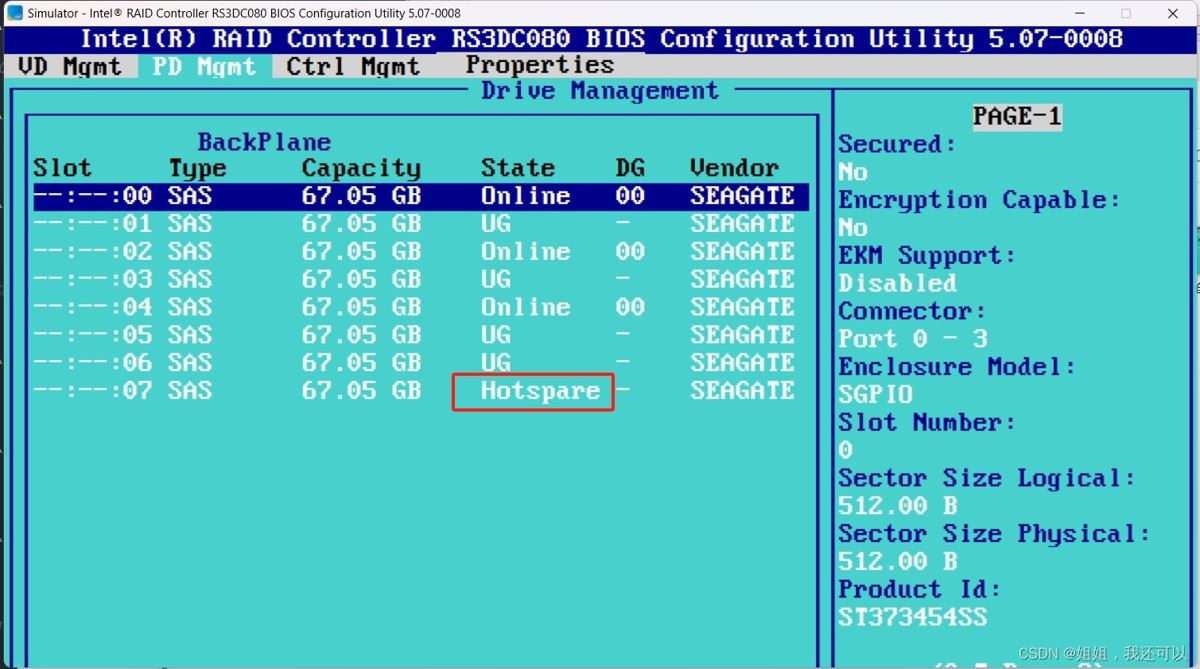Viewport: 1200px width, 669px height.
Task: Click the Sector Size Logical label
Action: pyautogui.click(x=987, y=479)
